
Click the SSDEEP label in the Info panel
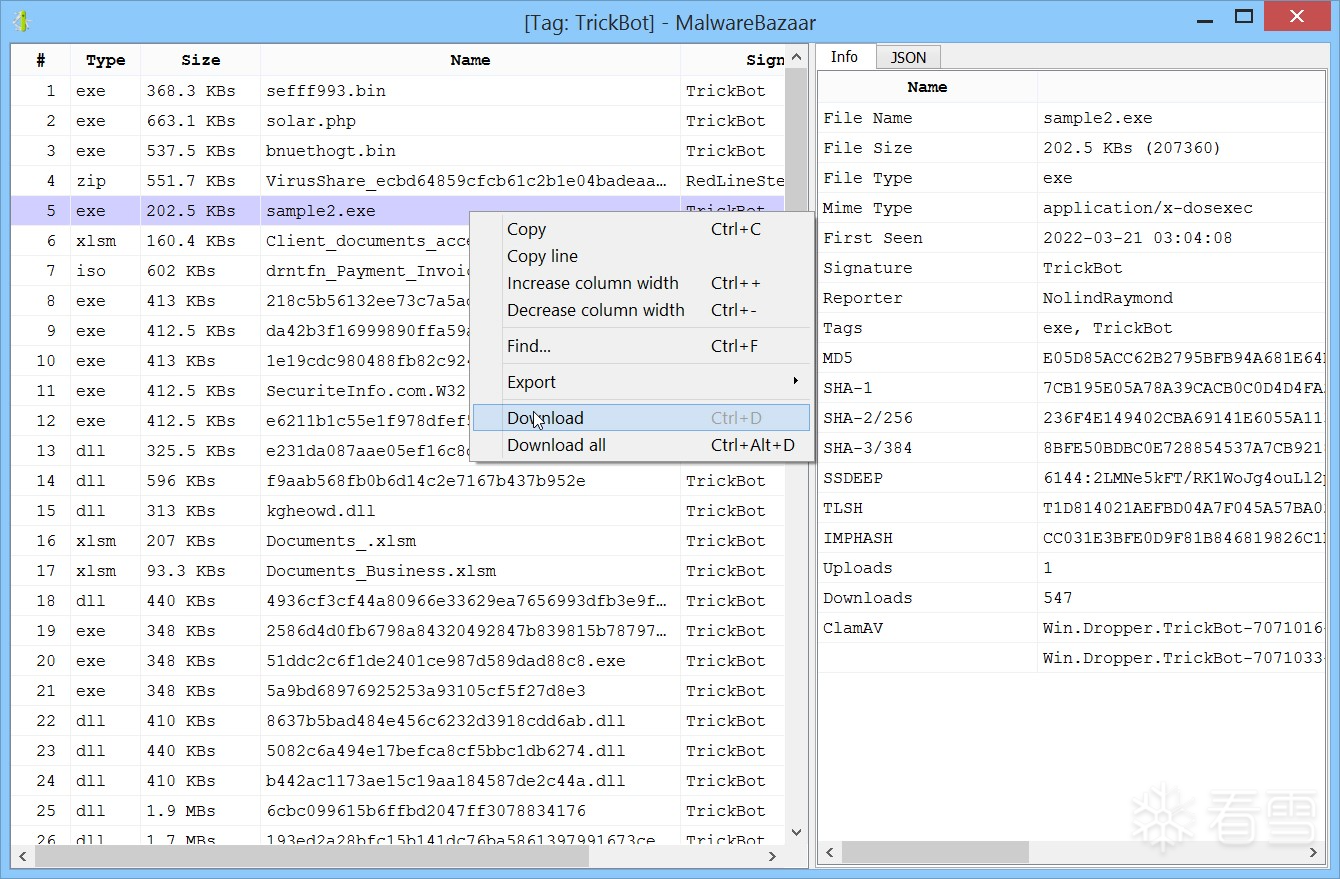pos(853,478)
